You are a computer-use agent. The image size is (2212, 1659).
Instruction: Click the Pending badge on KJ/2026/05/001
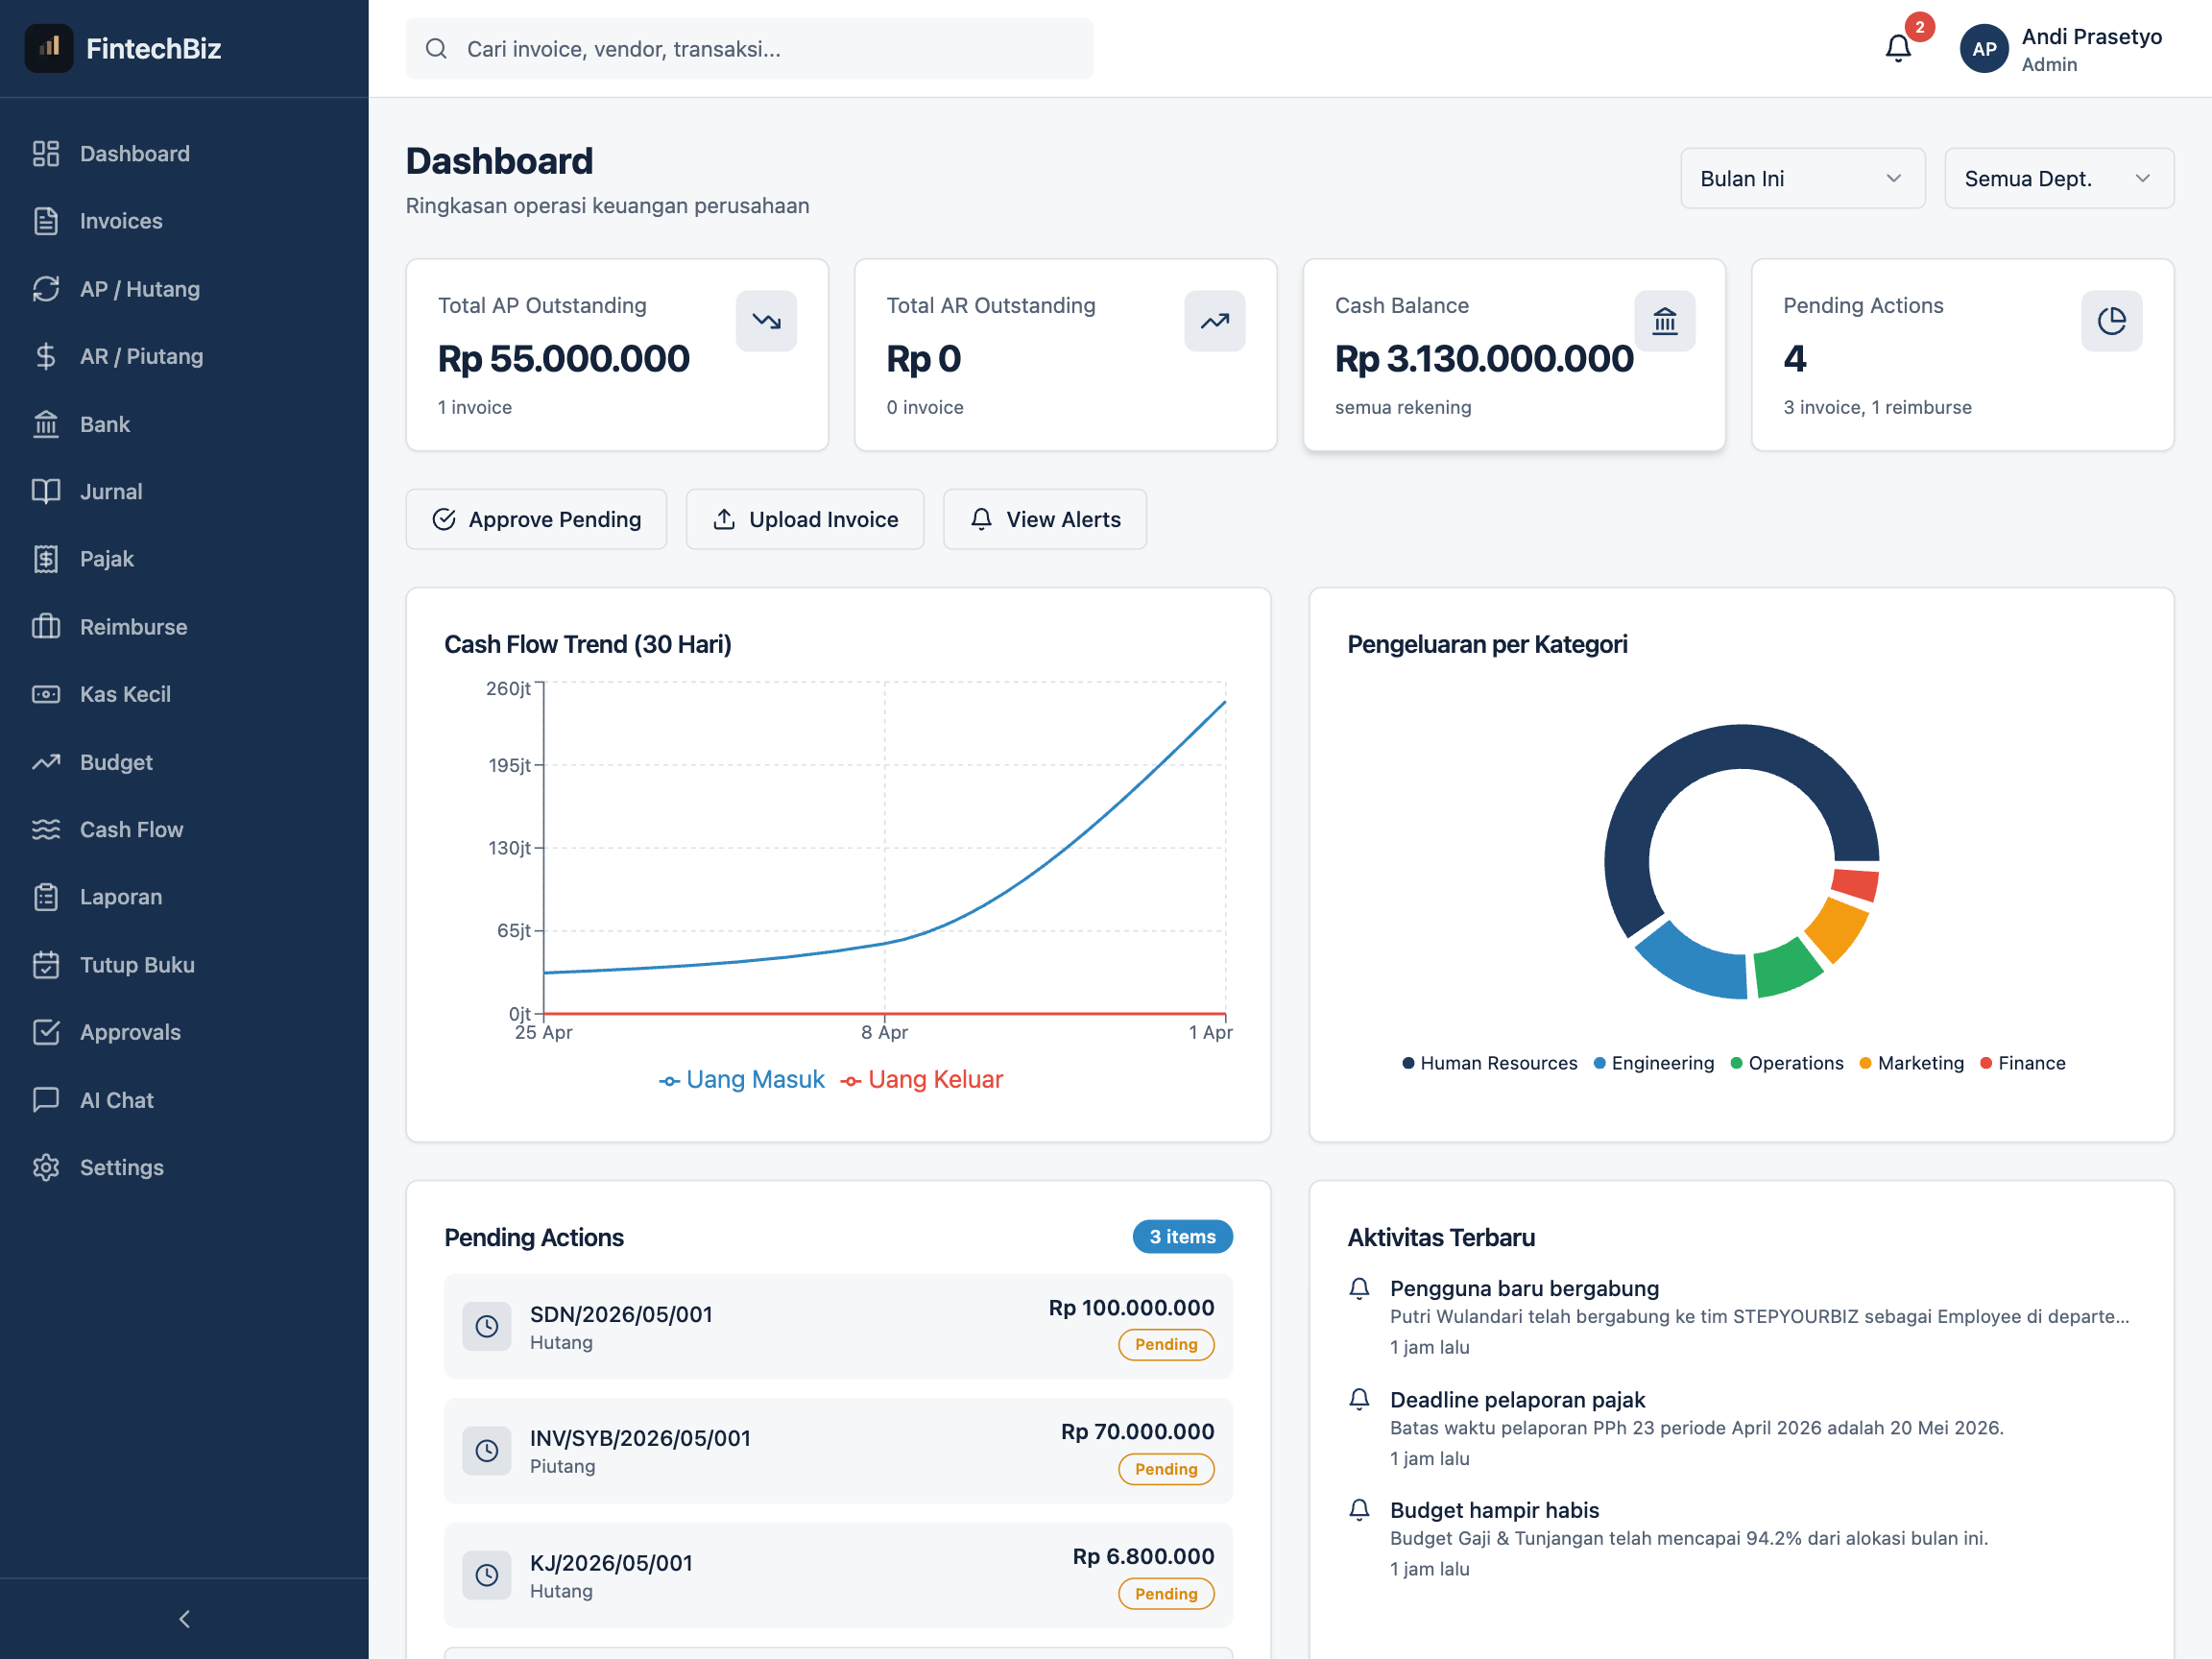(1166, 1594)
